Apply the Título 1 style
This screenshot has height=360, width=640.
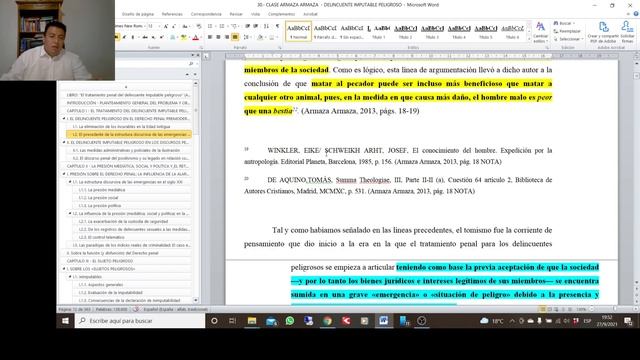379,31
